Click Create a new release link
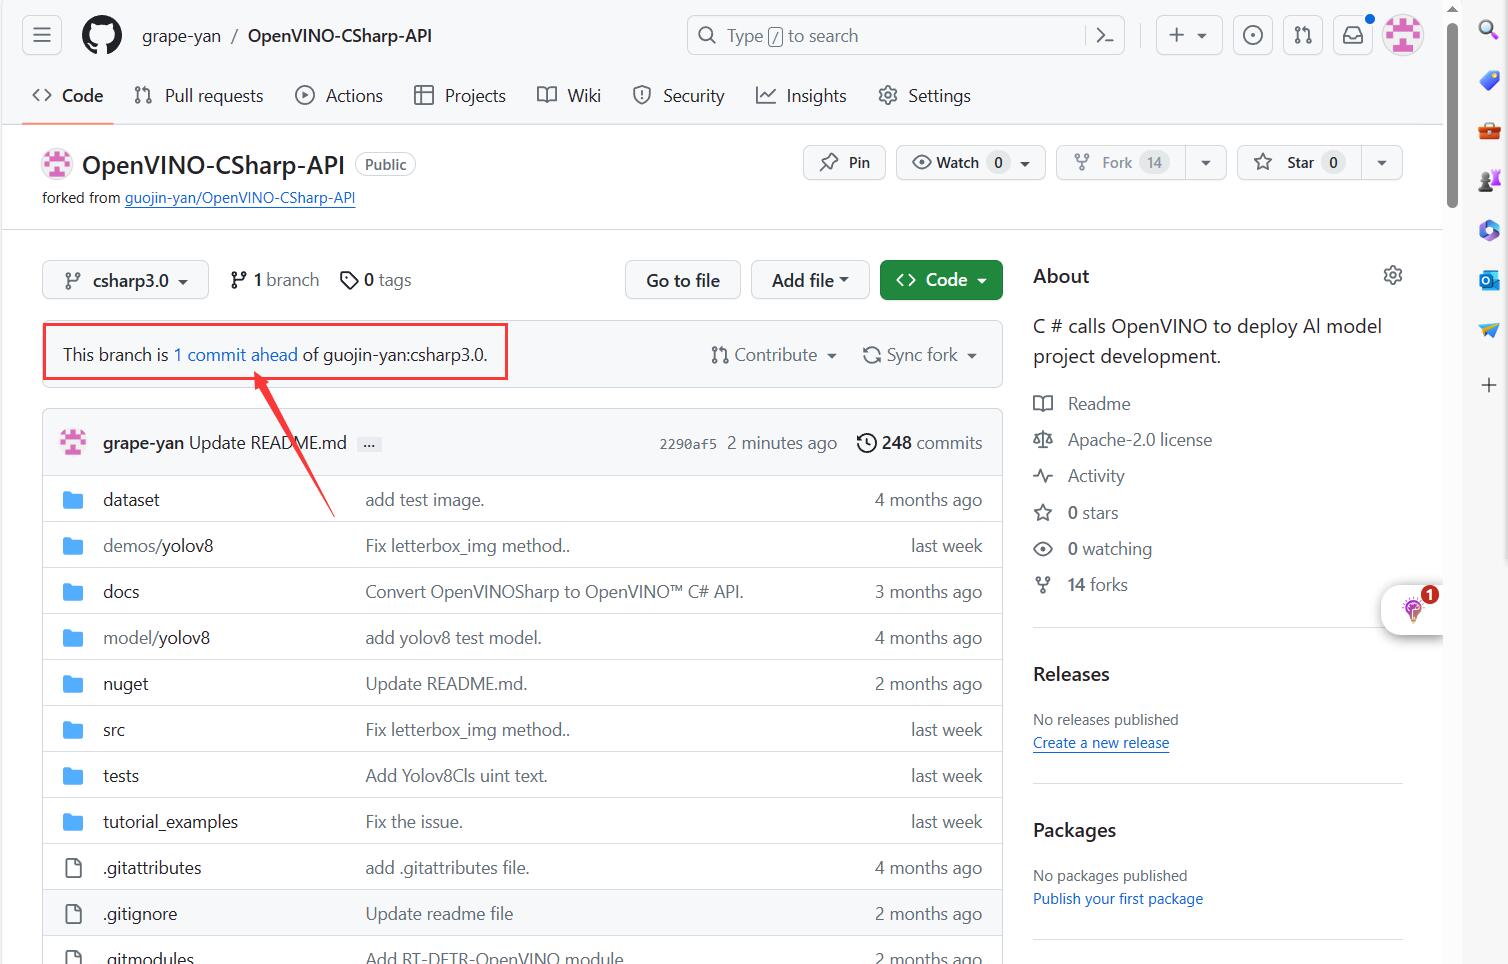The image size is (1508, 964). pos(1101,743)
